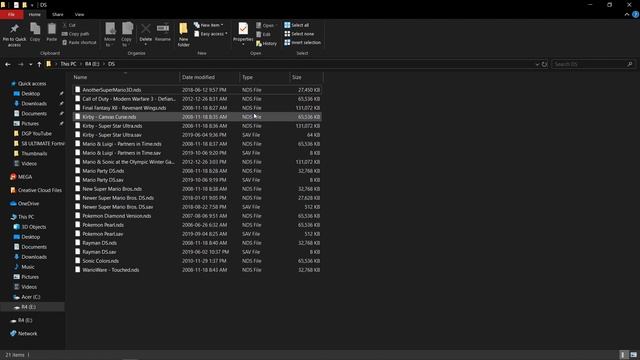Image resolution: width=640 pixels, height=360 pixels.
Task: Open New item dropdown
Action: tap(209, 25)
